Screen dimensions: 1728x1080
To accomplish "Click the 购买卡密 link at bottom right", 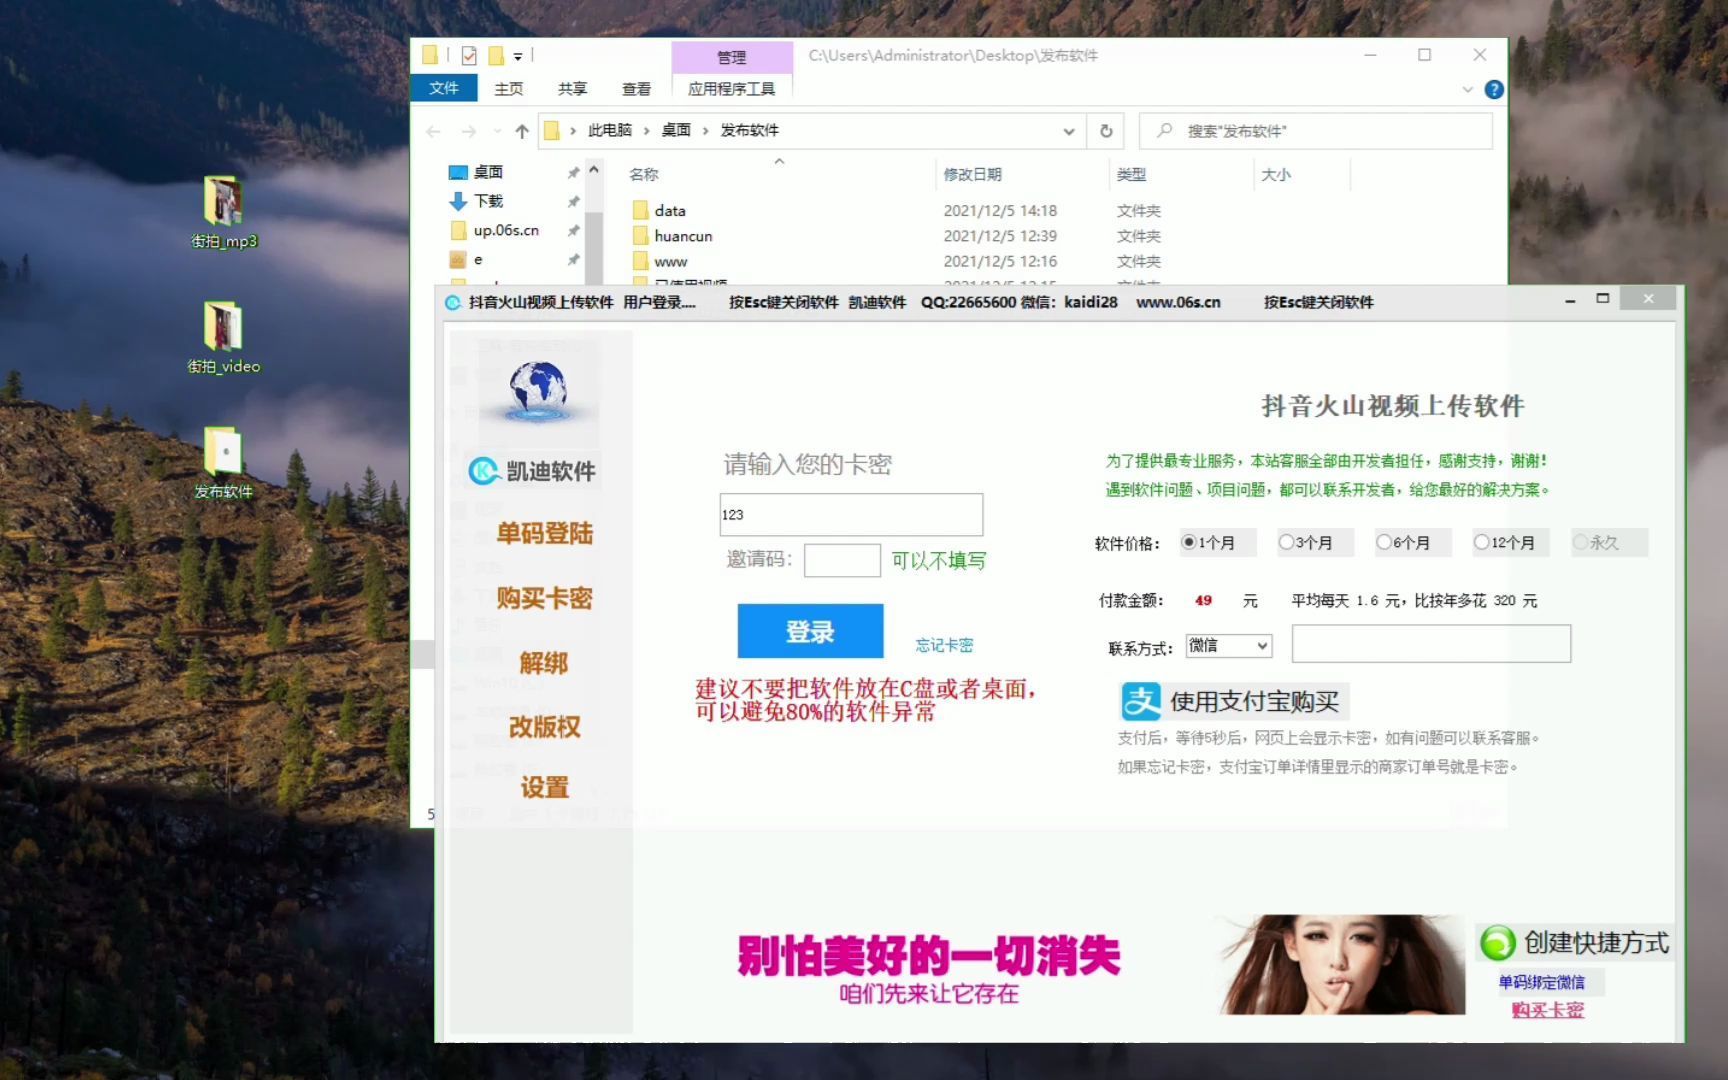I will pyautogui.click(x=1547, y=1010).
